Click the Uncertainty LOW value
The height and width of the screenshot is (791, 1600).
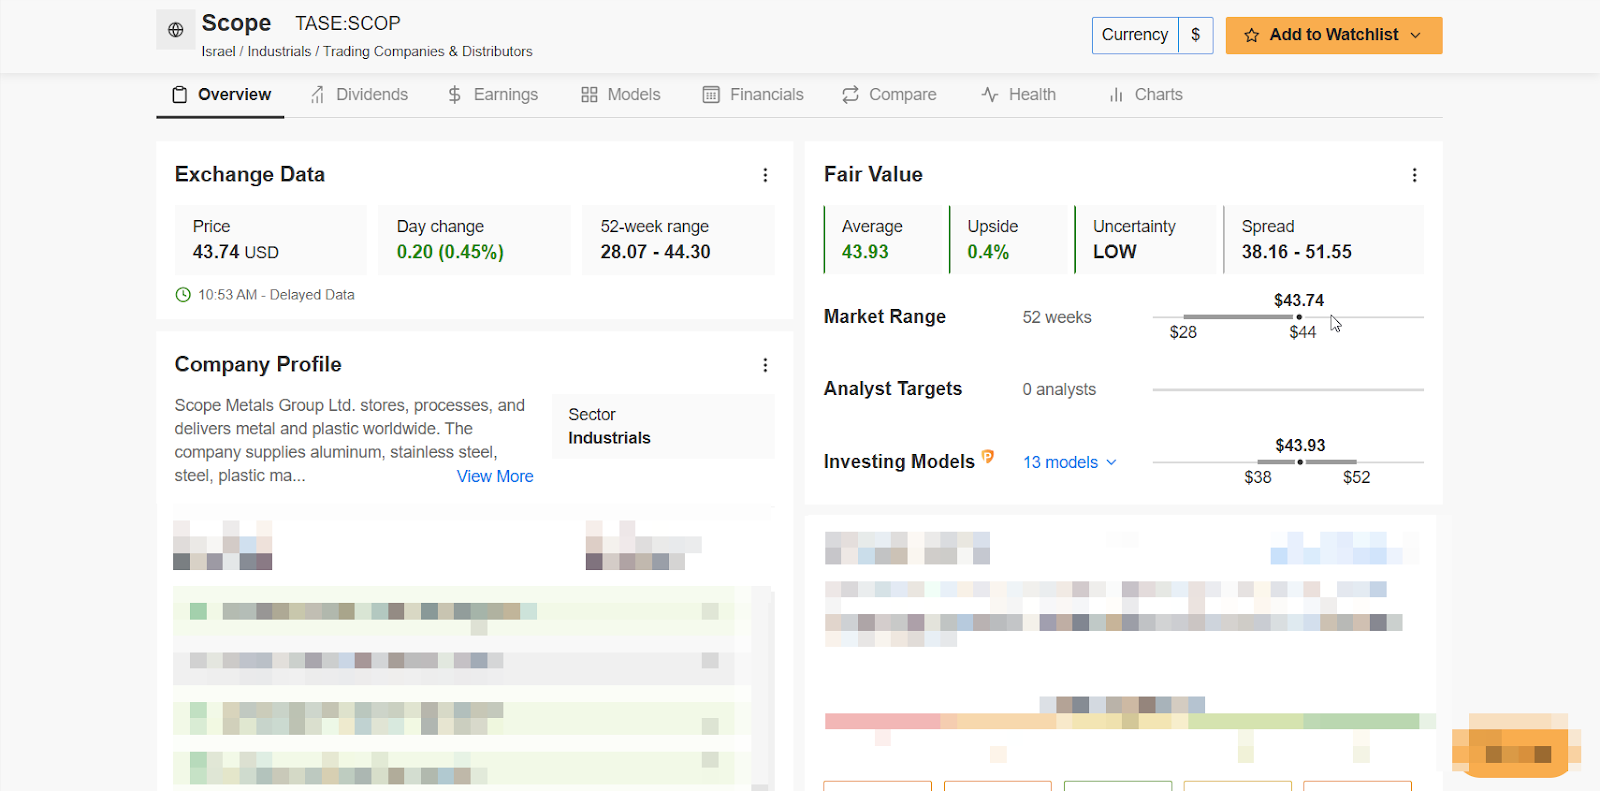click(x=1115, y=252)
